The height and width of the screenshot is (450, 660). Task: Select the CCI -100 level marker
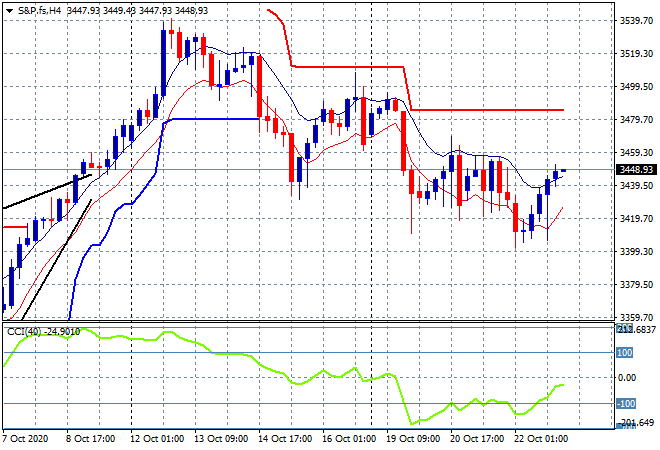click(x=626, y=404)
